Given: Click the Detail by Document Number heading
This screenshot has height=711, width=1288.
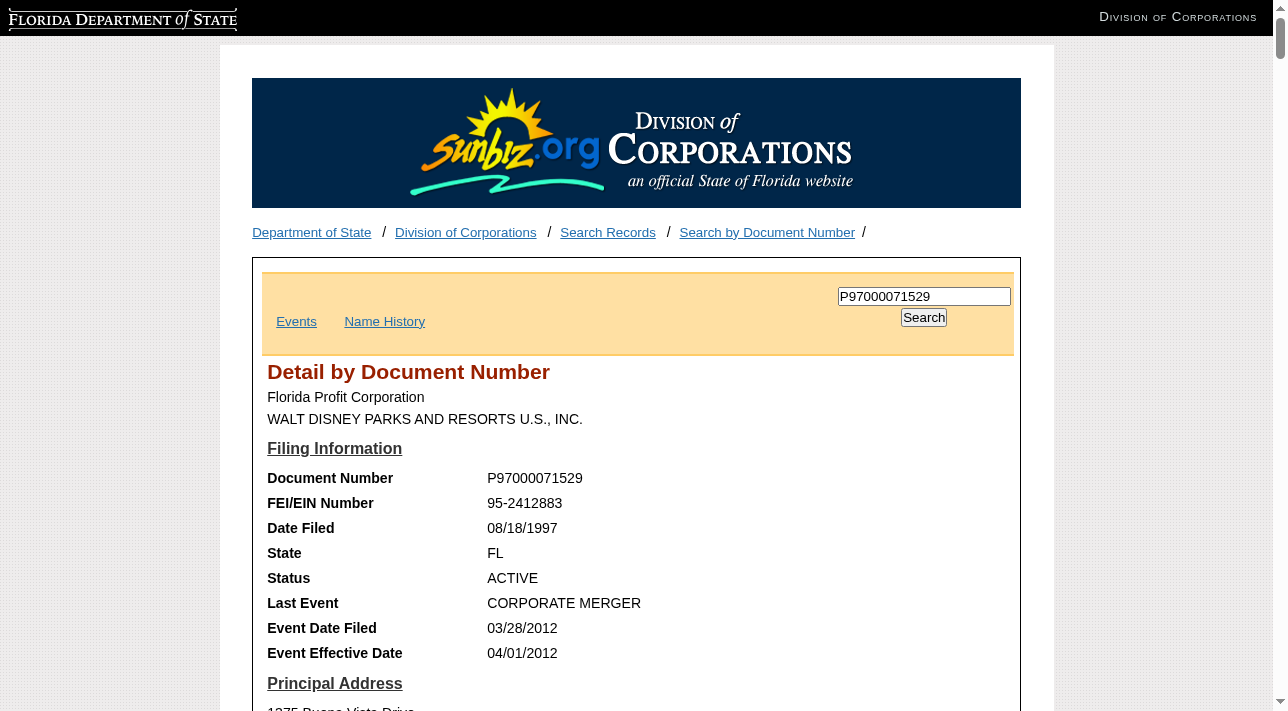Looking at the screenshot, I should 408,372.
